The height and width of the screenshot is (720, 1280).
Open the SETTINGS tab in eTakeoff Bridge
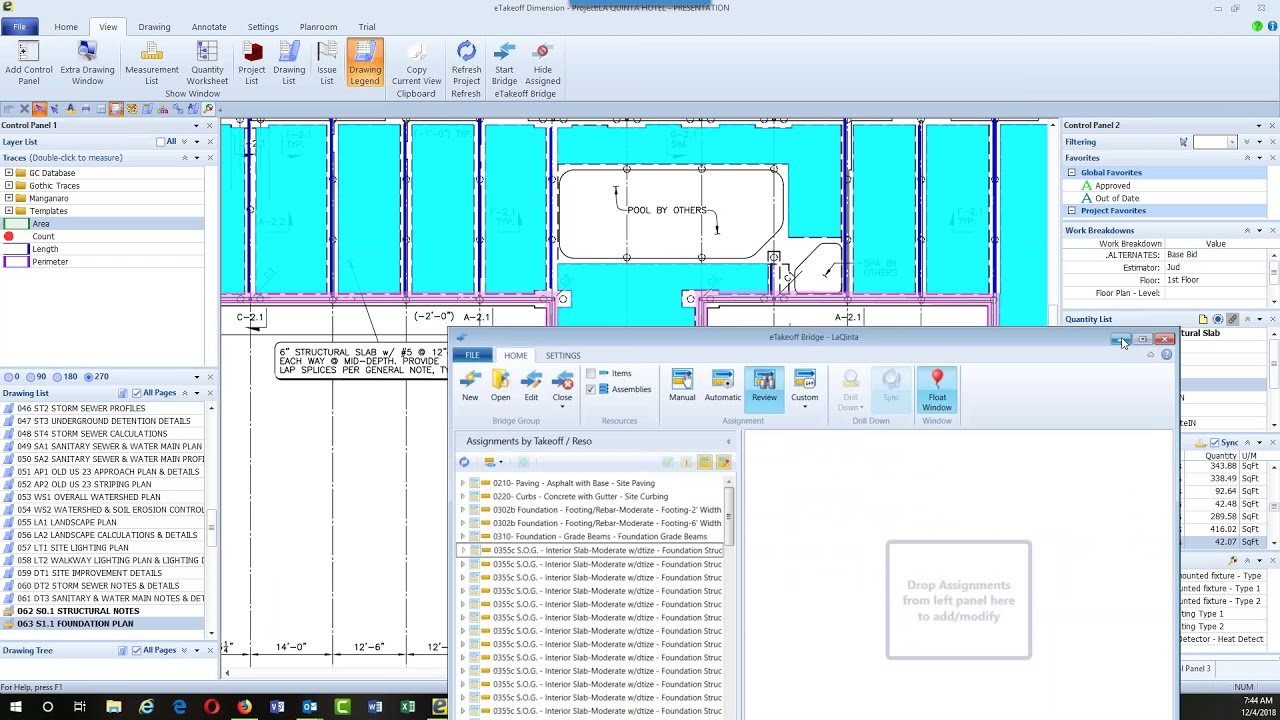coord(563,355)
